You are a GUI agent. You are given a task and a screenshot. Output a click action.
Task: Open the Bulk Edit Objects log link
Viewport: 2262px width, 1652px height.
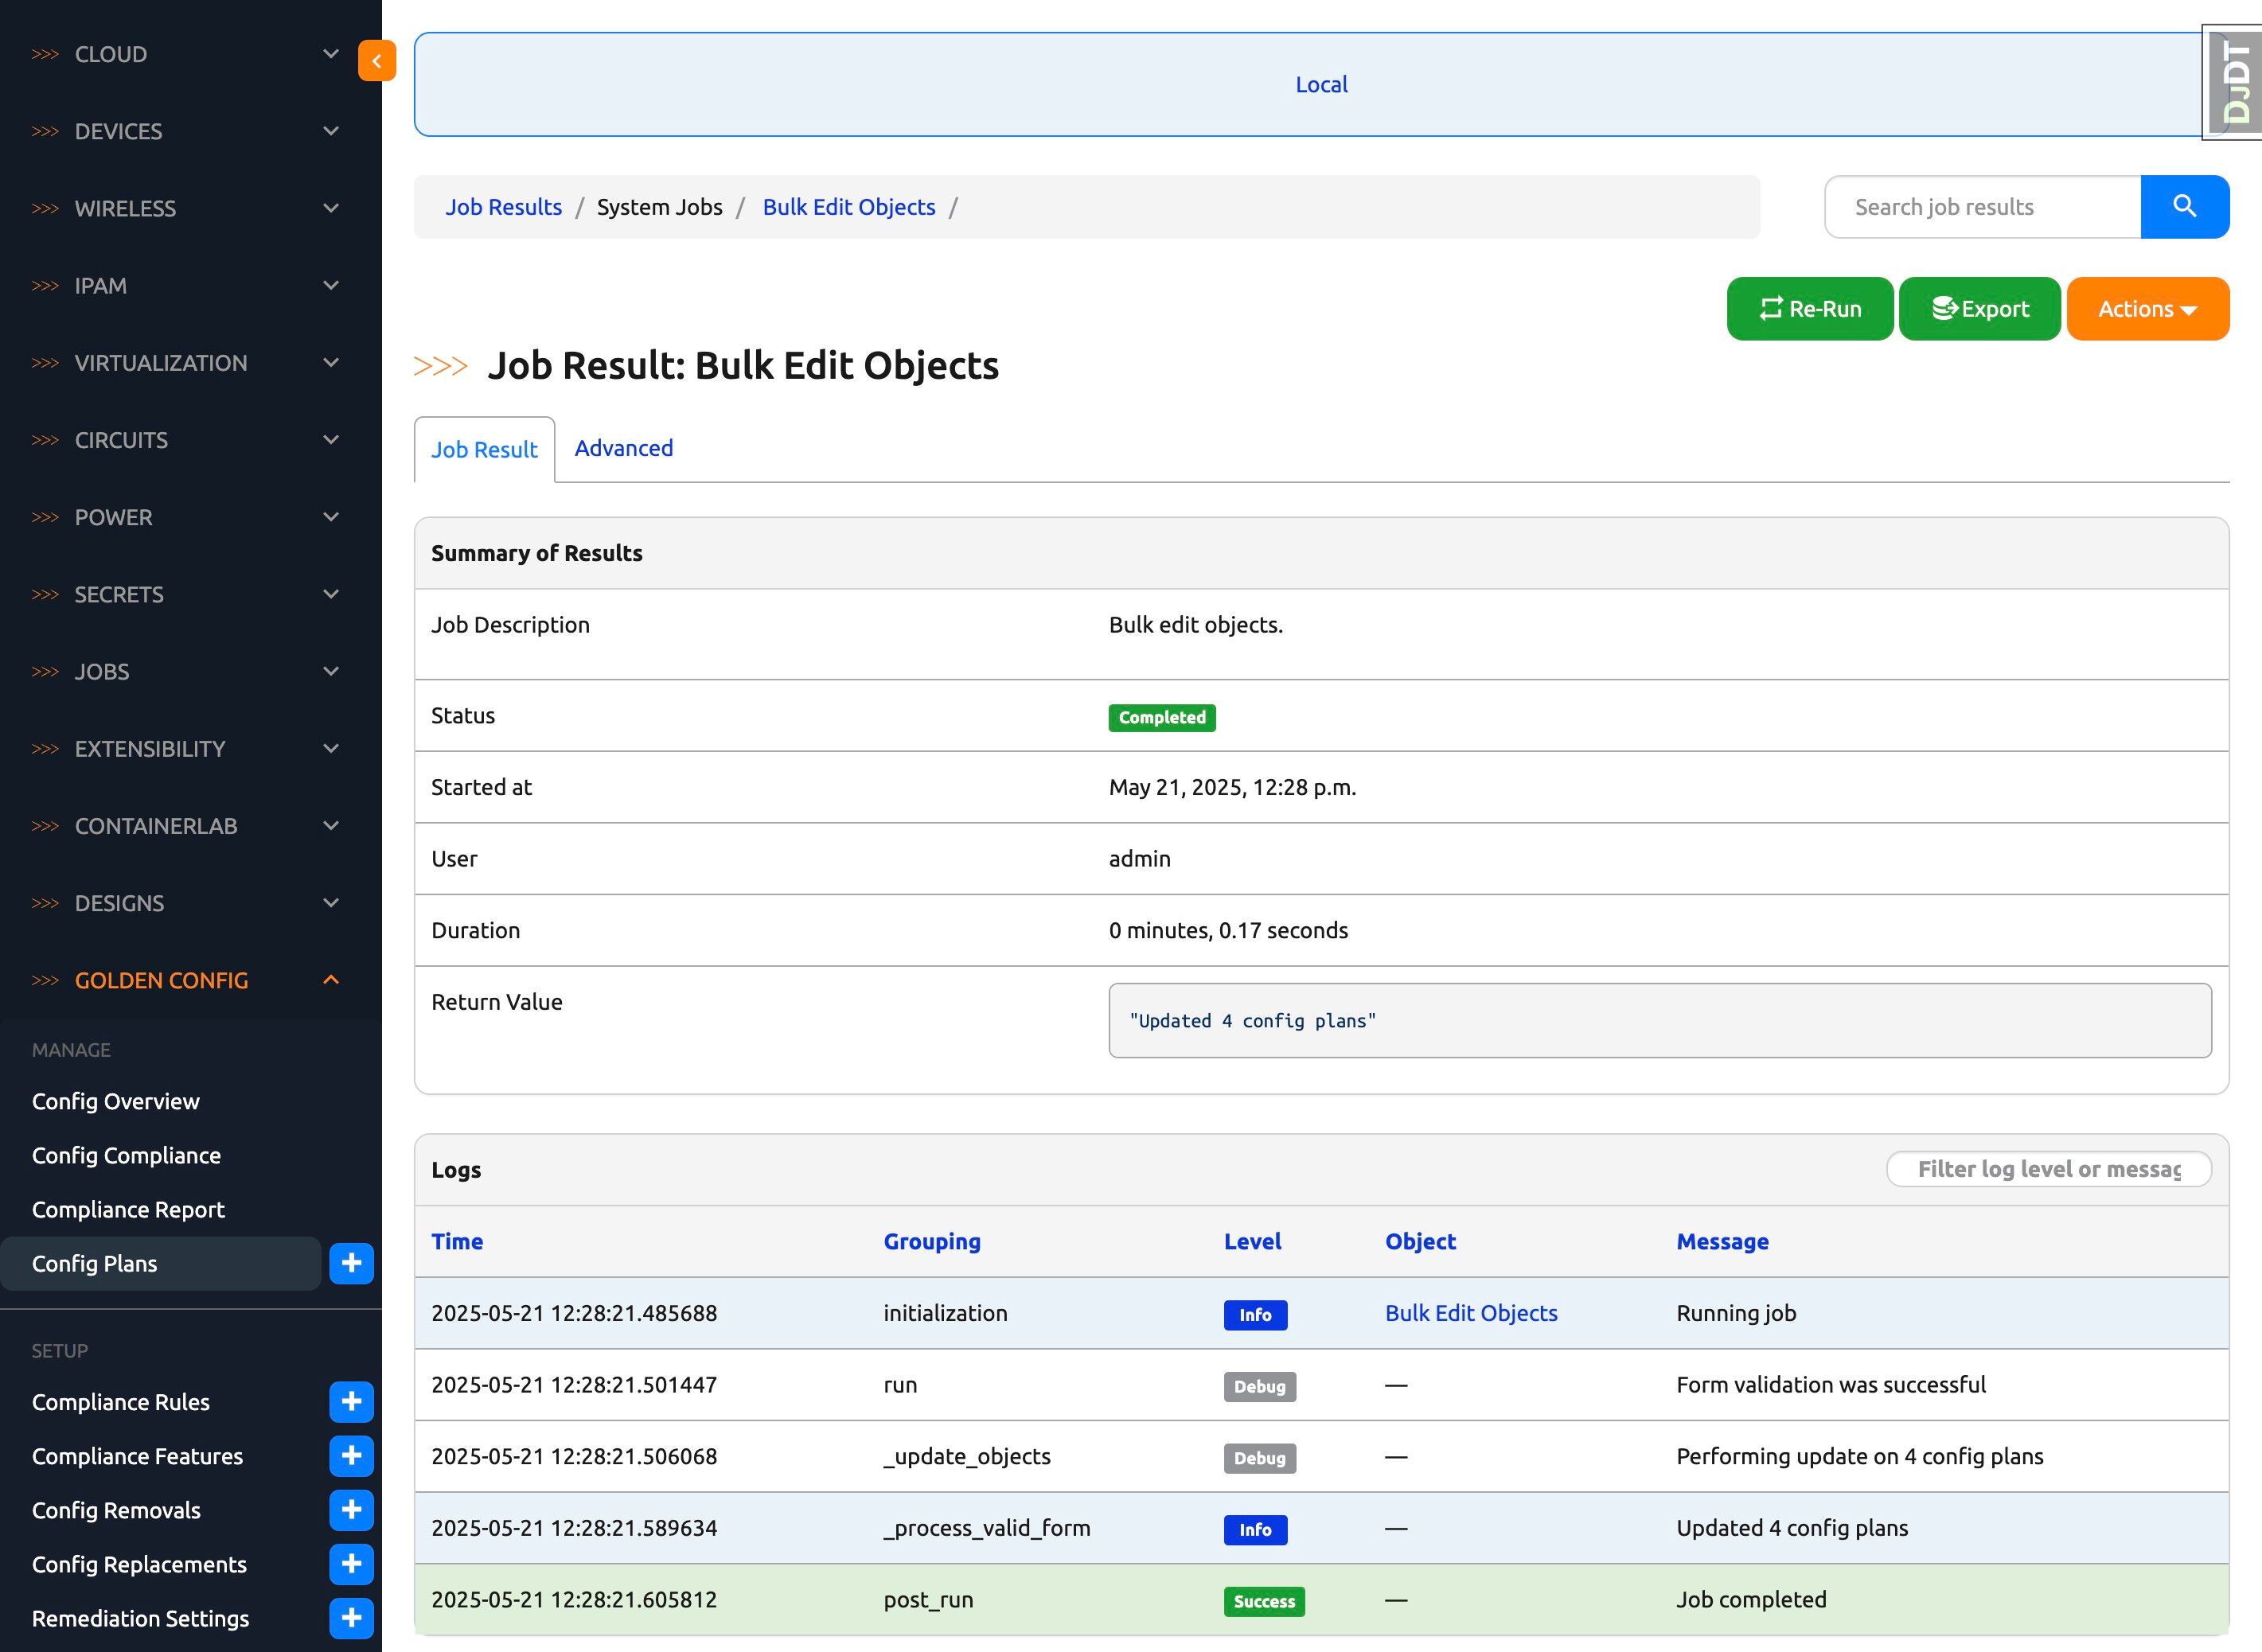1470,1313
